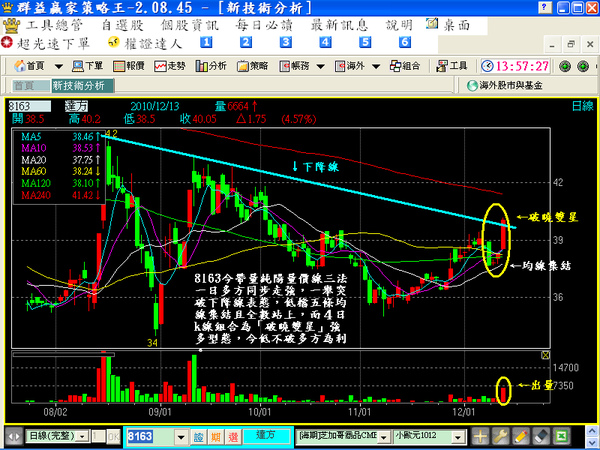Click the 達方 name field above chart
Image resolution: width=600 pixels, height=450 pixels.
(76, 106)
